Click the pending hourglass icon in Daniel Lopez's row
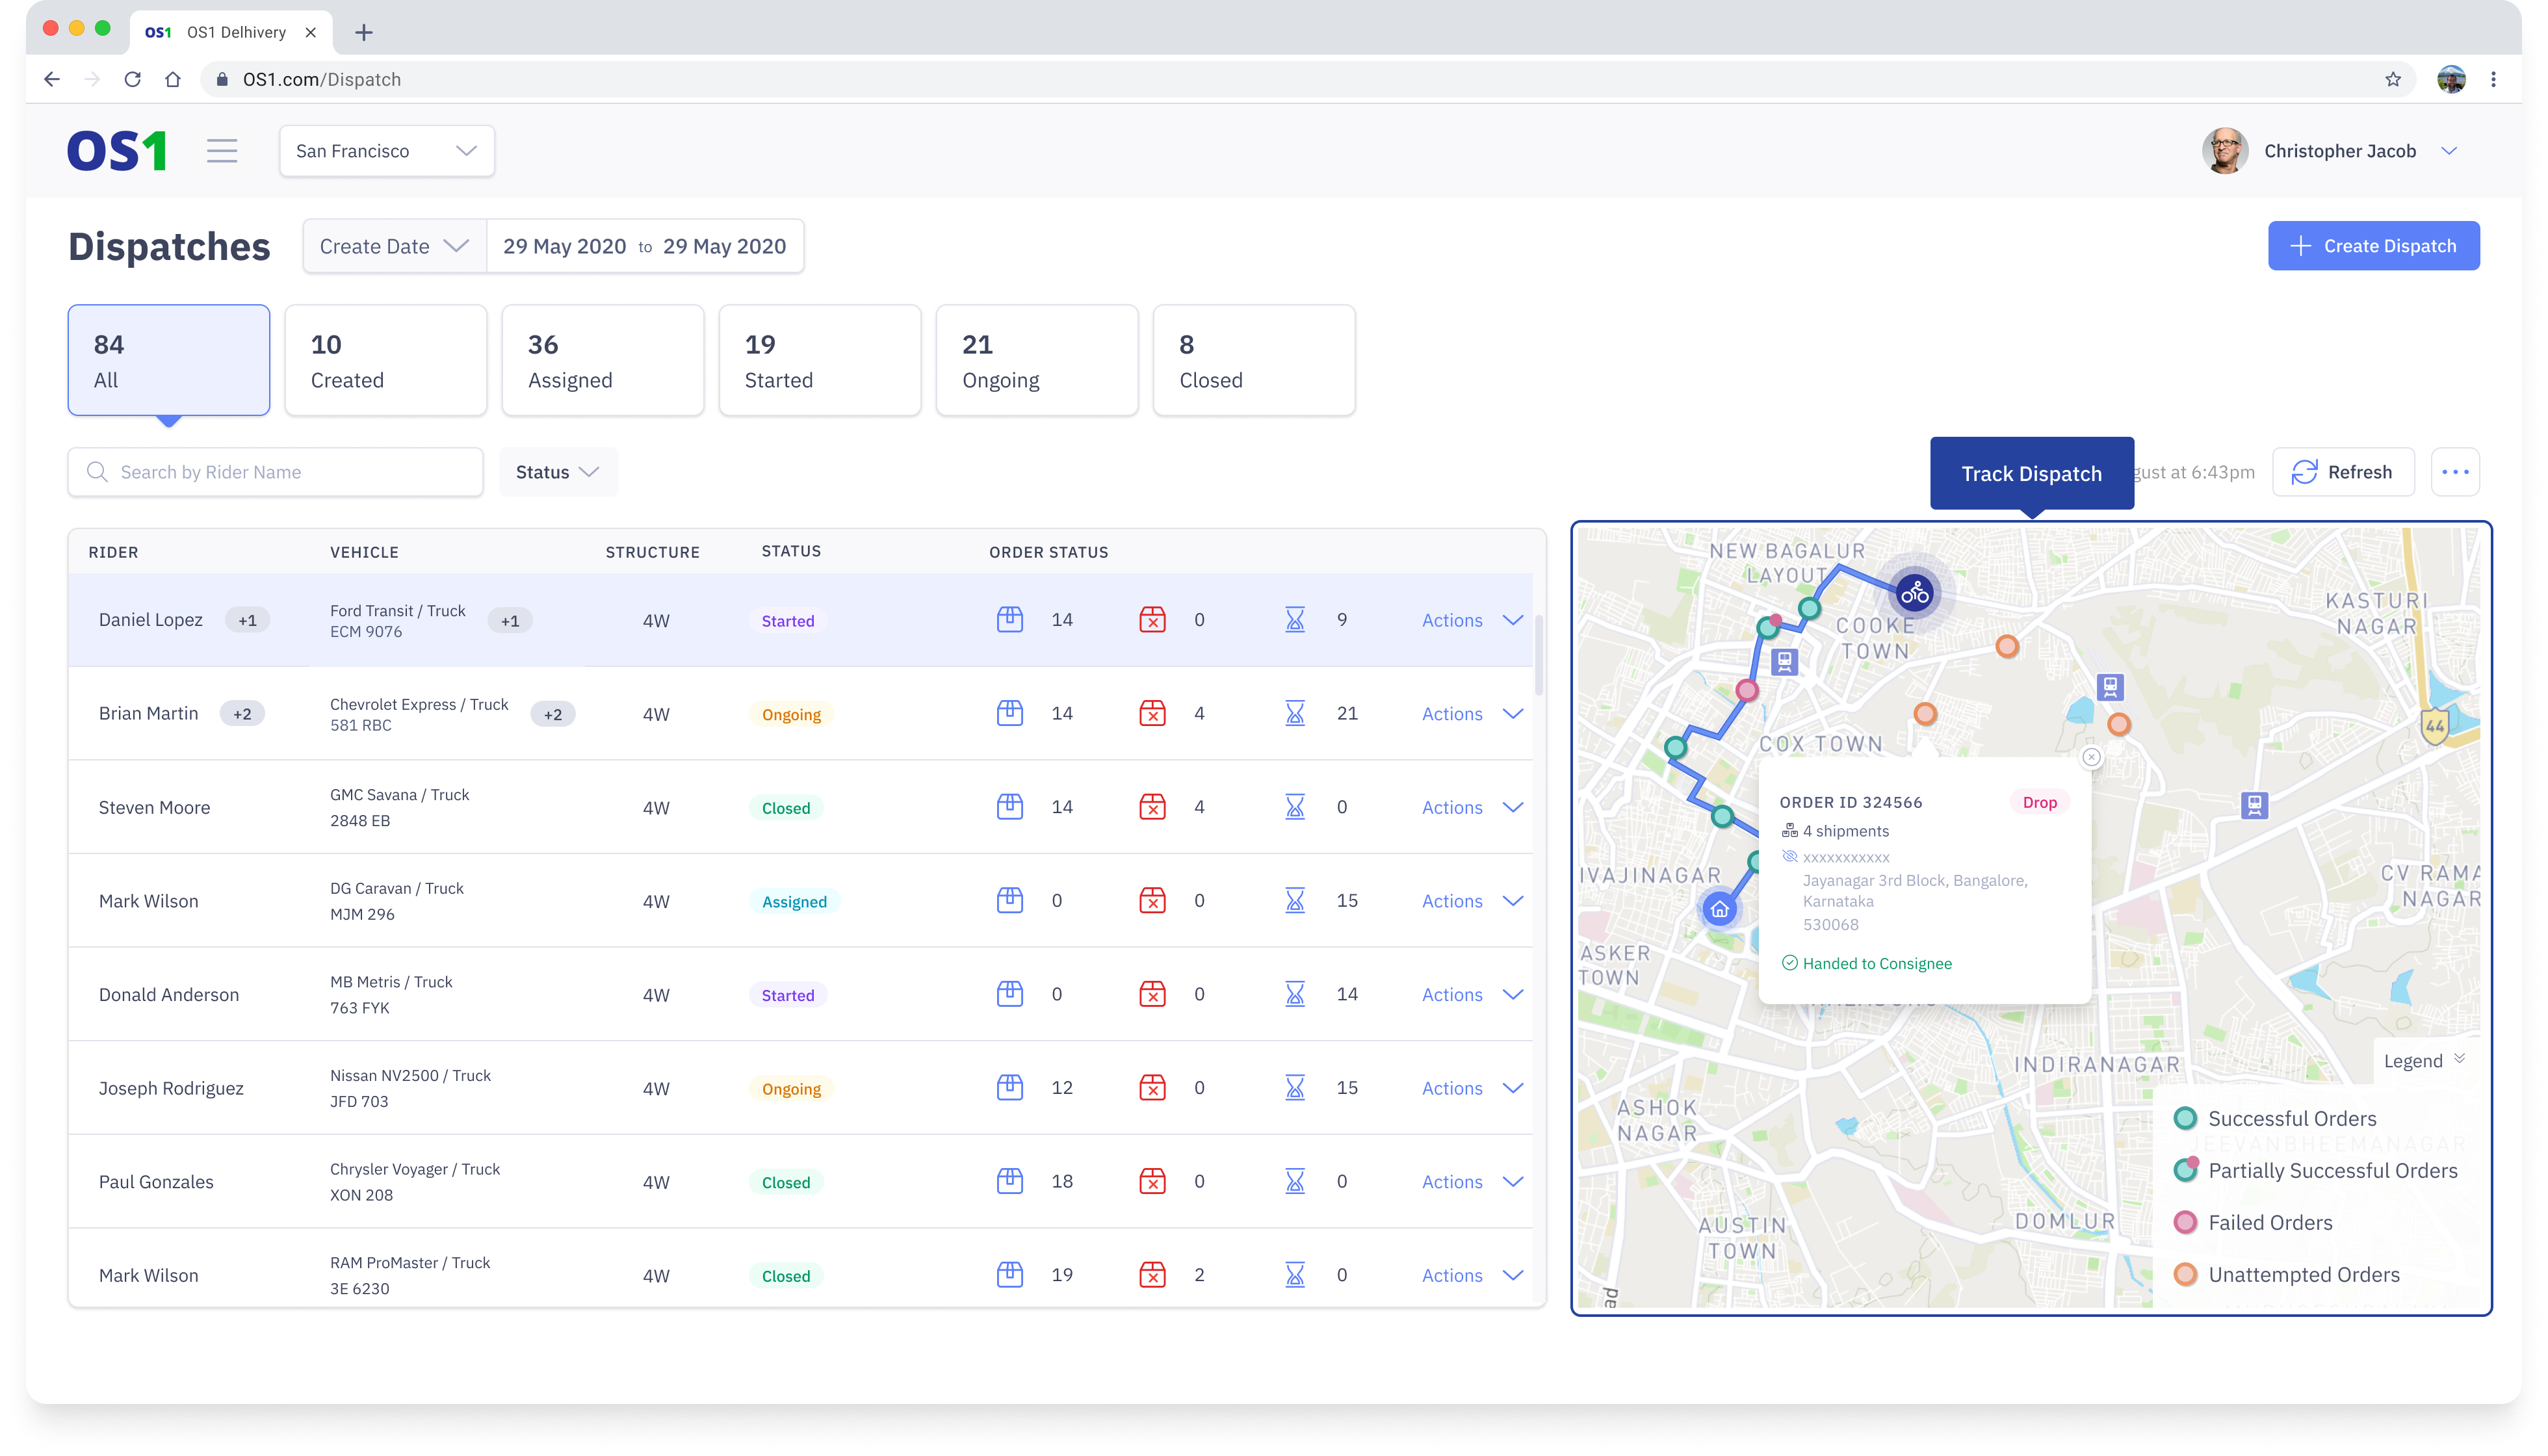2548x1456 pixels. point(1295,620)
